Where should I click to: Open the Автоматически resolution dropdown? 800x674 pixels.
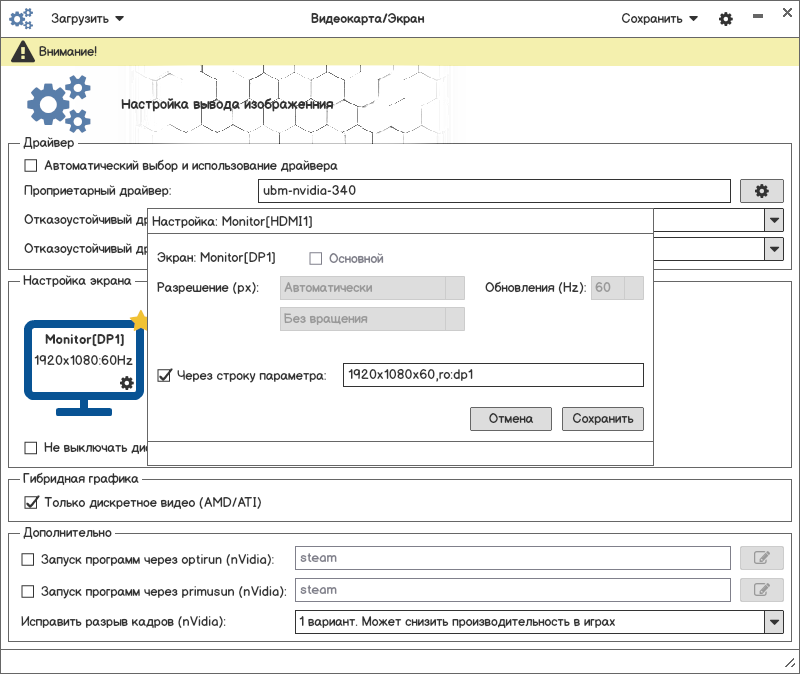372,288
